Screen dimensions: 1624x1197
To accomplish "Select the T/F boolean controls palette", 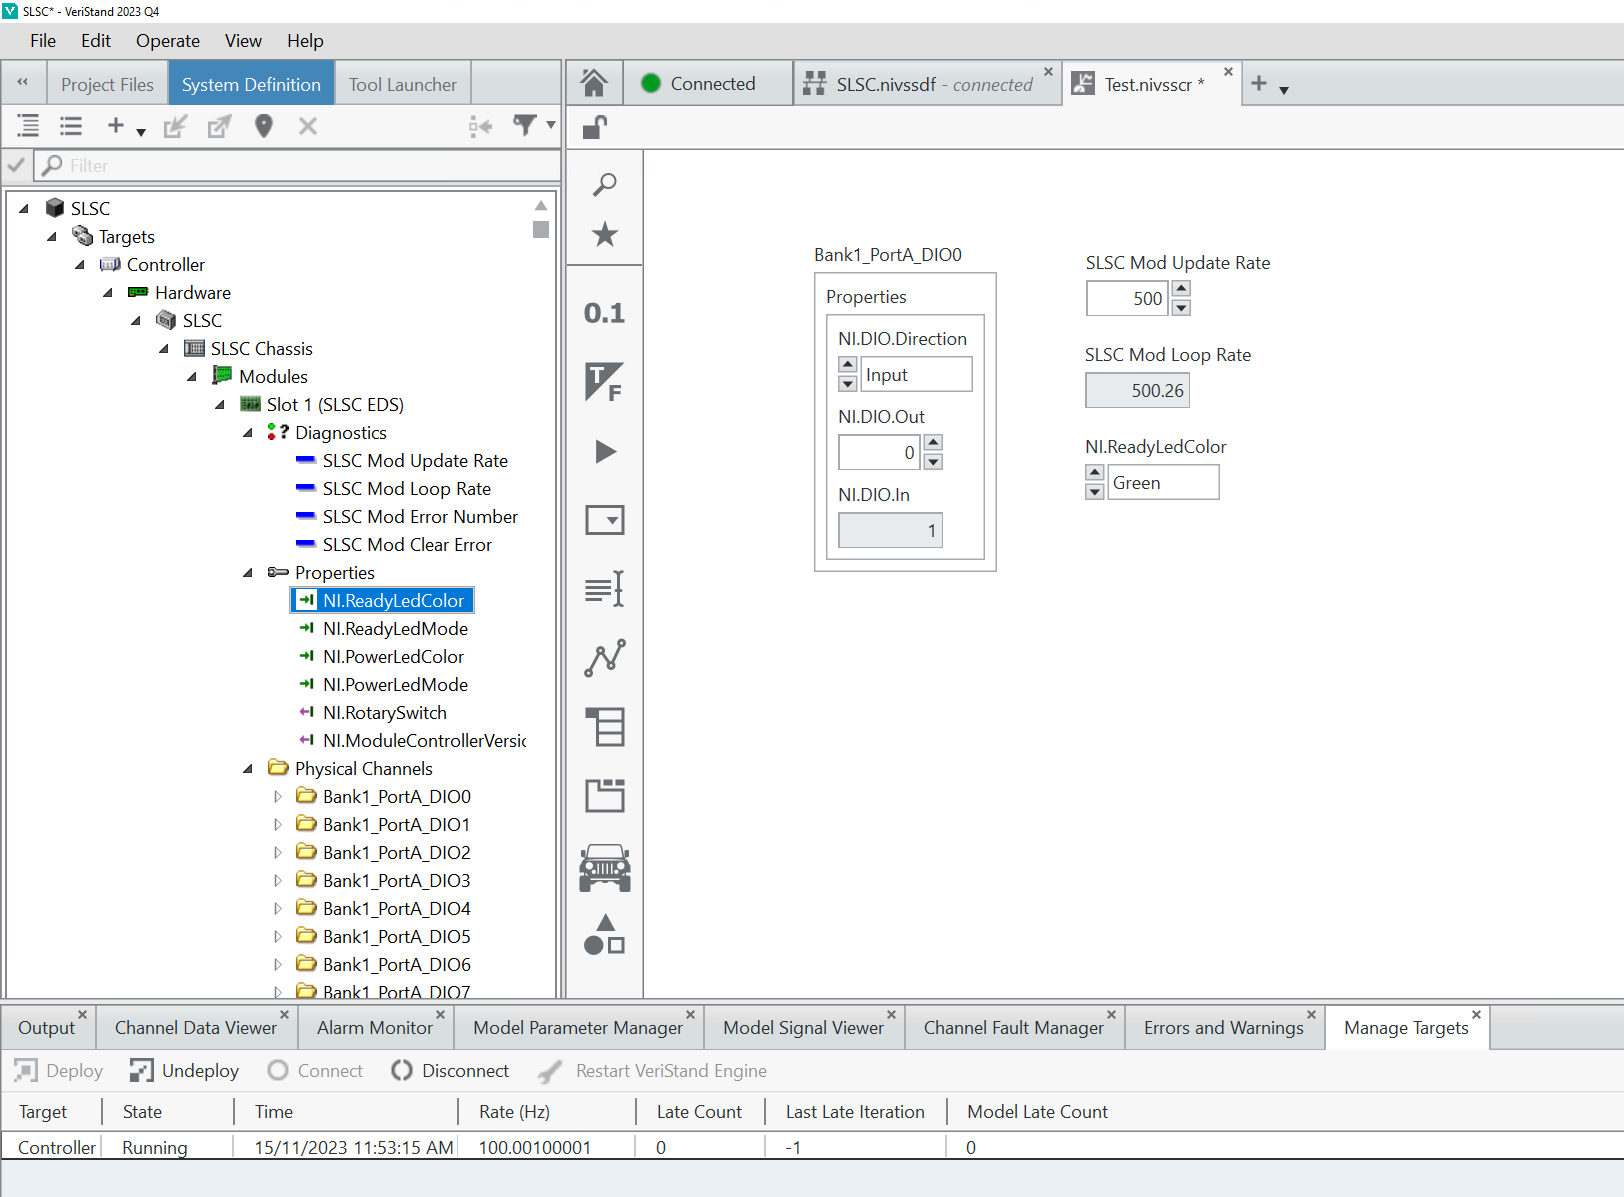I will [x=604, y=382].
